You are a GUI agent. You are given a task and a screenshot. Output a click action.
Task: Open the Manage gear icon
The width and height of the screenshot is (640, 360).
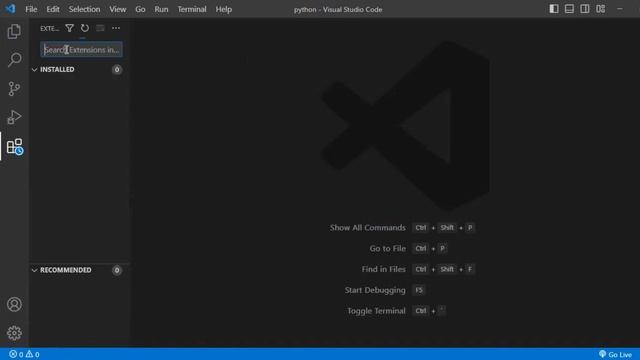click(14, 333)
